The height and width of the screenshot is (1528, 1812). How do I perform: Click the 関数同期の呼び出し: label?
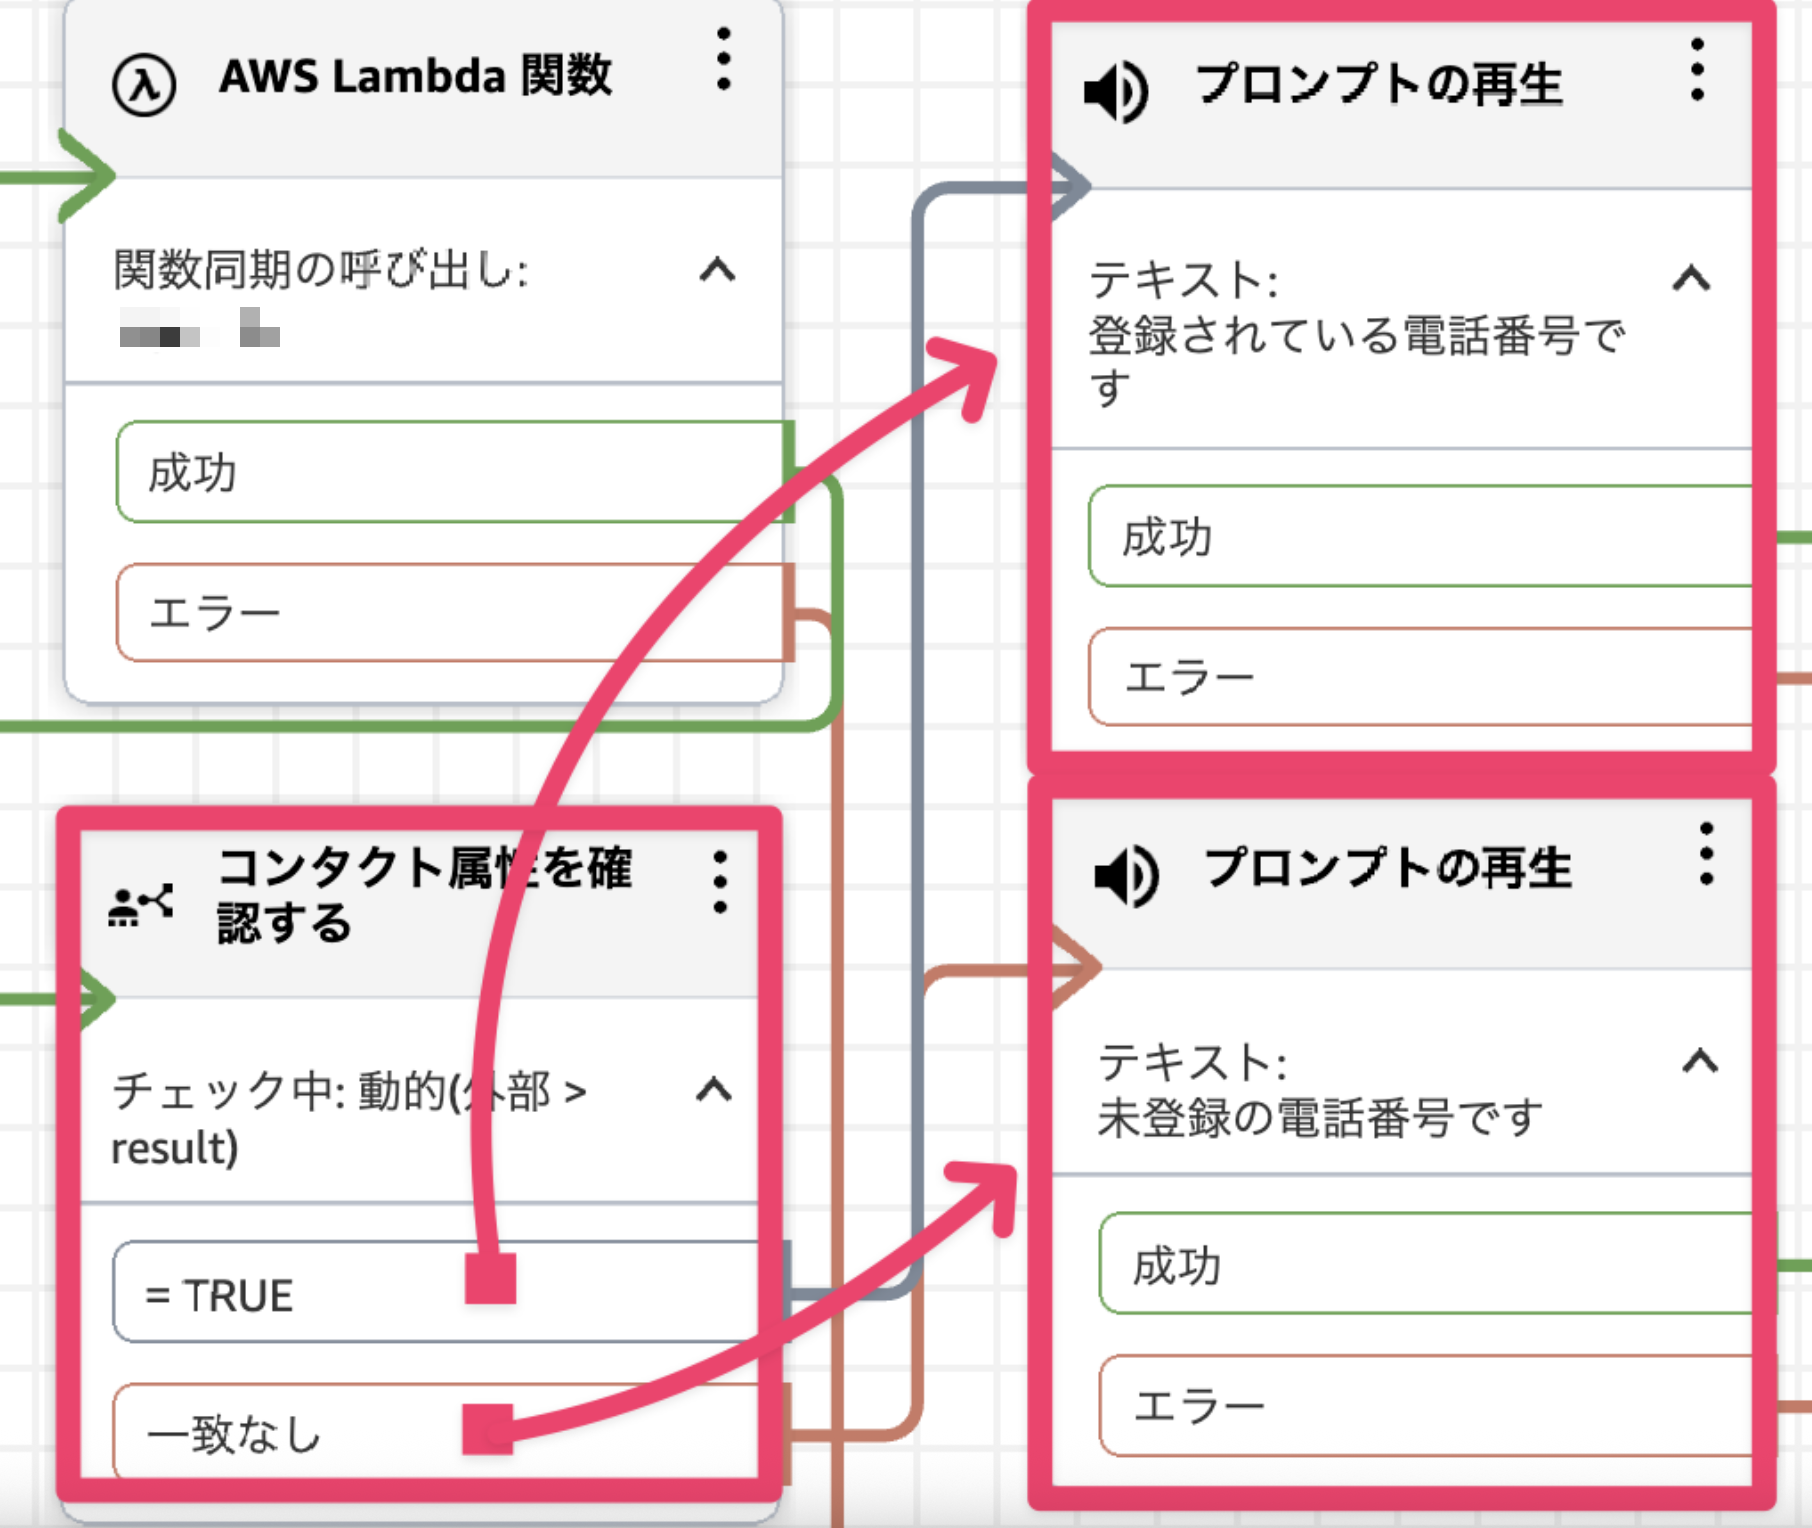(x=321, y=269)
